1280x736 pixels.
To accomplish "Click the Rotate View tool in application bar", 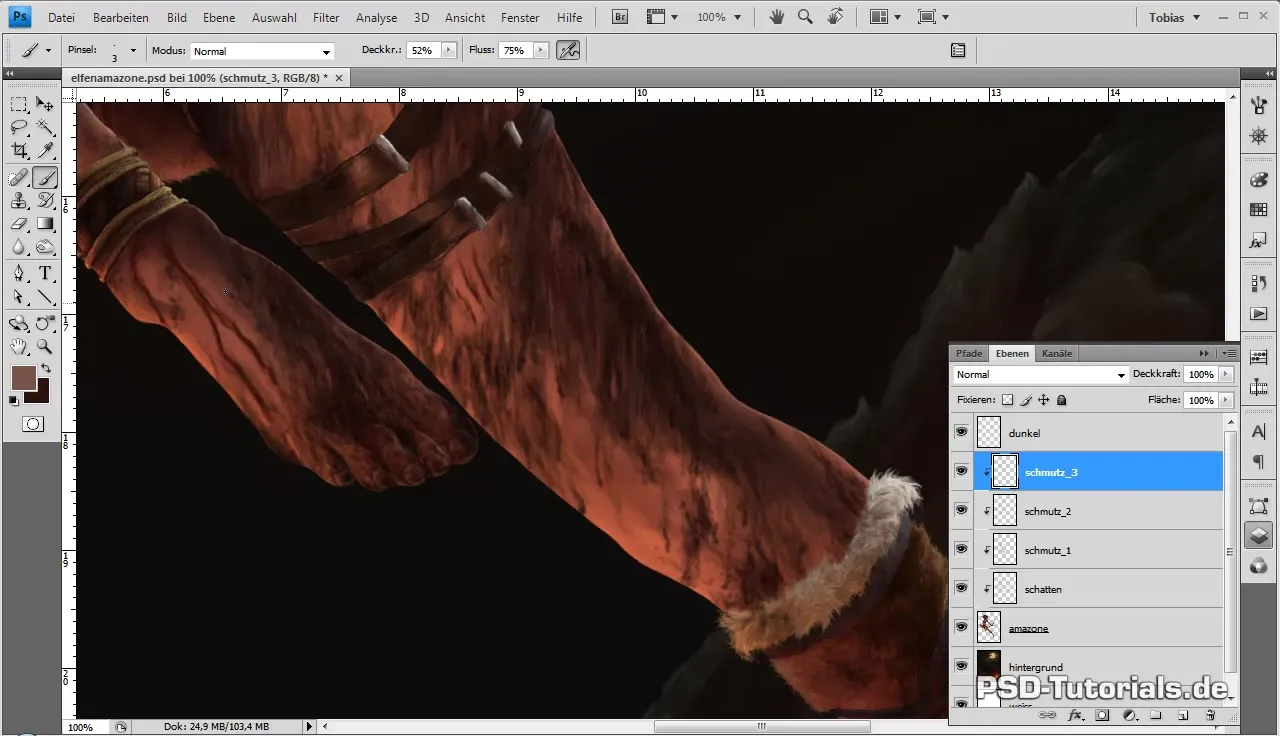I will tap(835, 17).
